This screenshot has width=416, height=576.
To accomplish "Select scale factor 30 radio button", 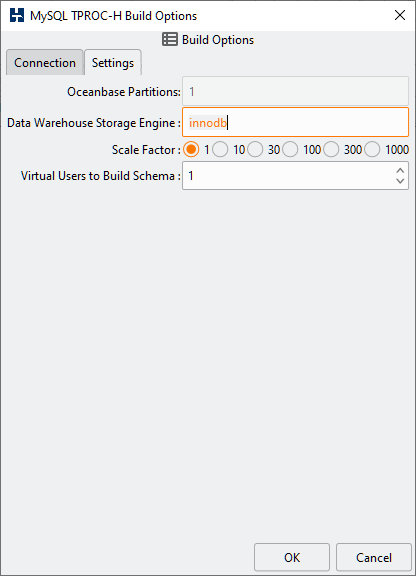I will click(x=255, y=150).
